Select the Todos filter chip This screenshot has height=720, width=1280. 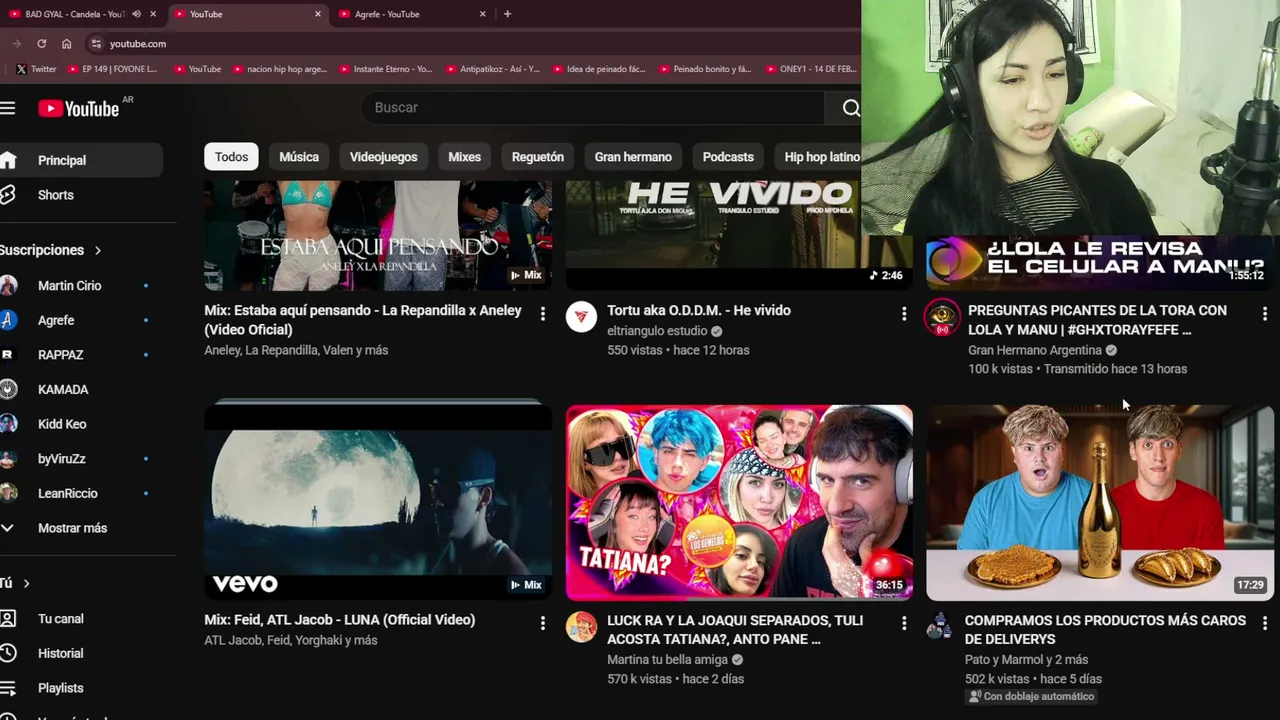point(231,157)
